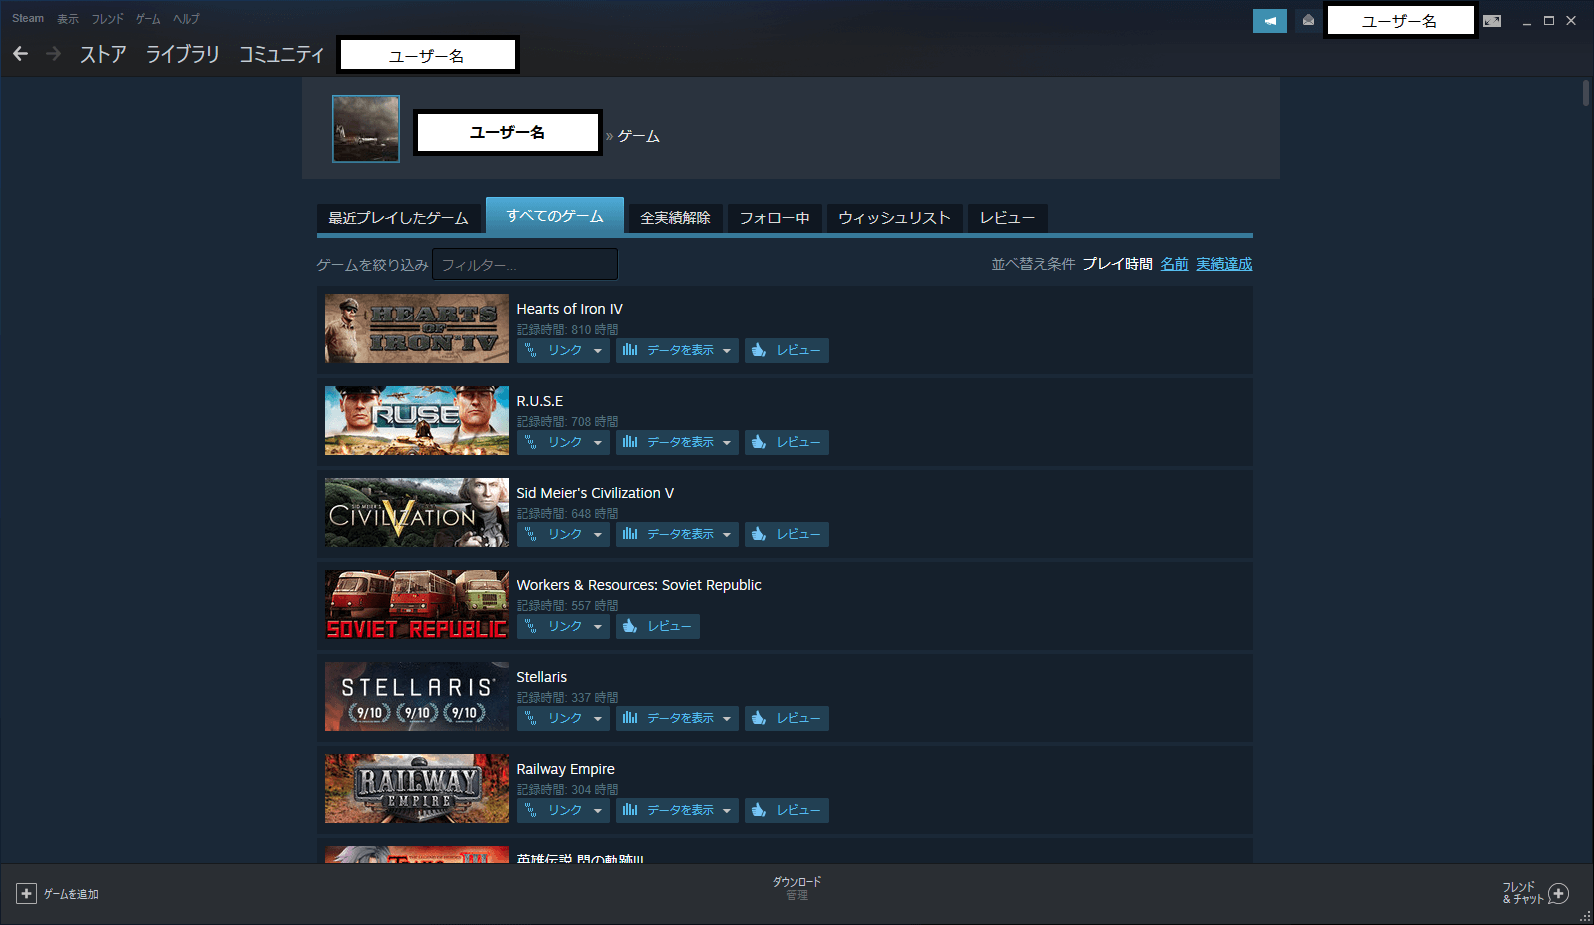Click the thumbs-up review button for Stellaris
Image resolution: width=1594 pixels, height=925 pixels.
point(786,718)
